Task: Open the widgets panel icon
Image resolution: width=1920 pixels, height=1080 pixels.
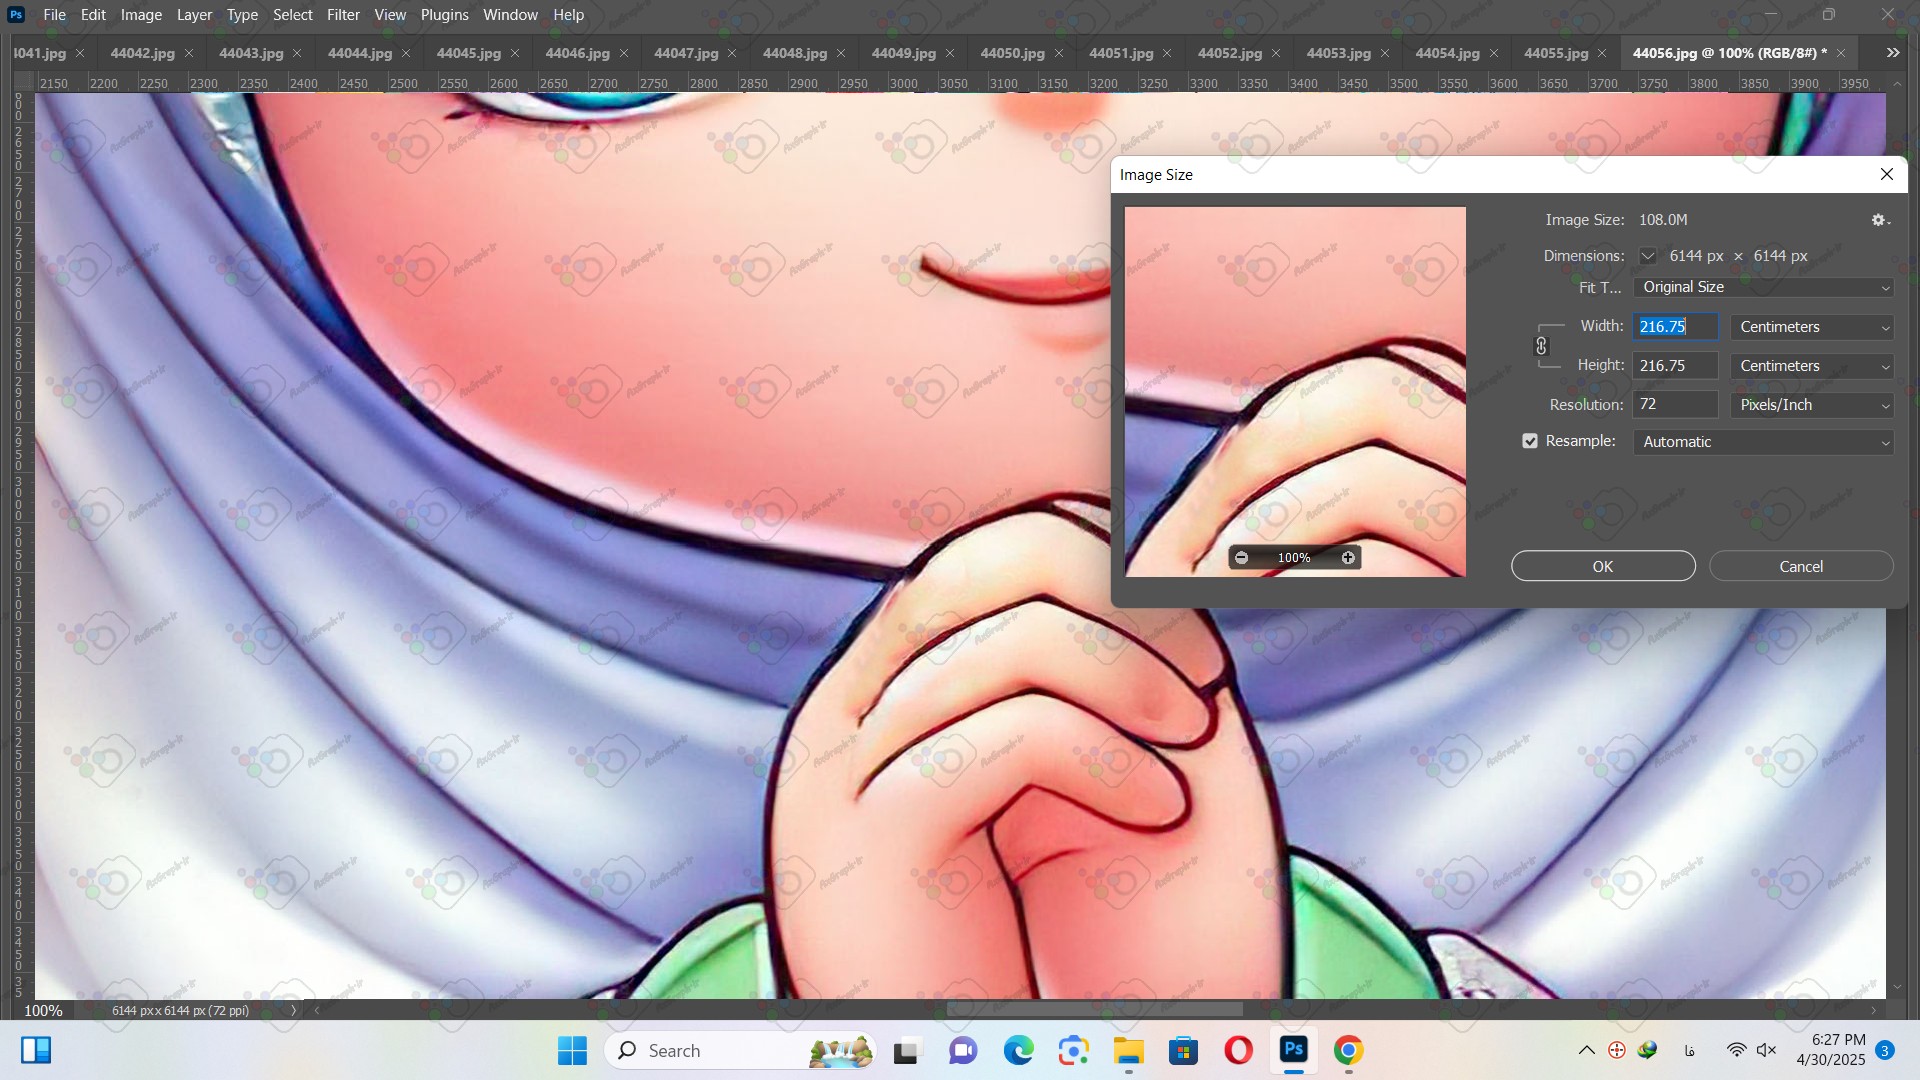Action: coord(36,1050)
